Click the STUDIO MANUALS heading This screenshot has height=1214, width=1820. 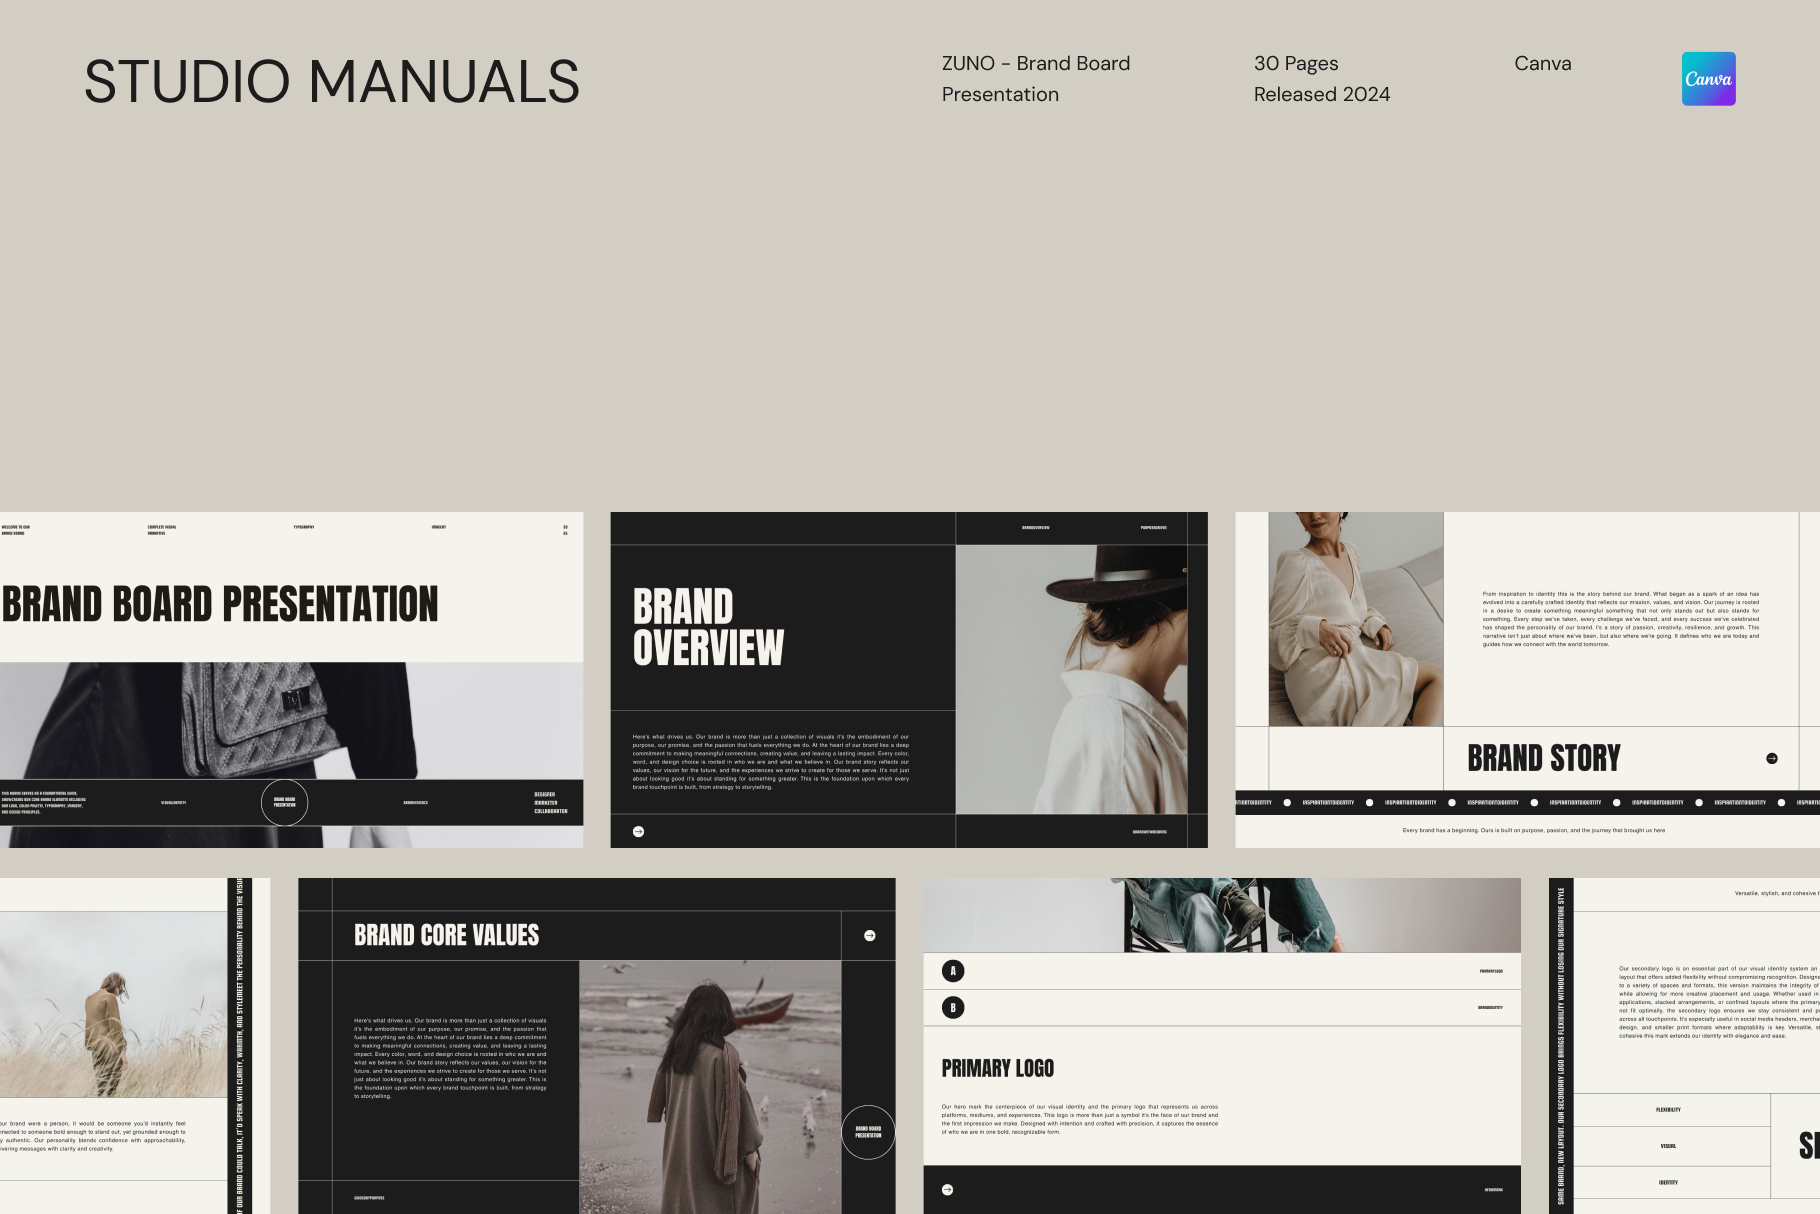coord(332,81)
